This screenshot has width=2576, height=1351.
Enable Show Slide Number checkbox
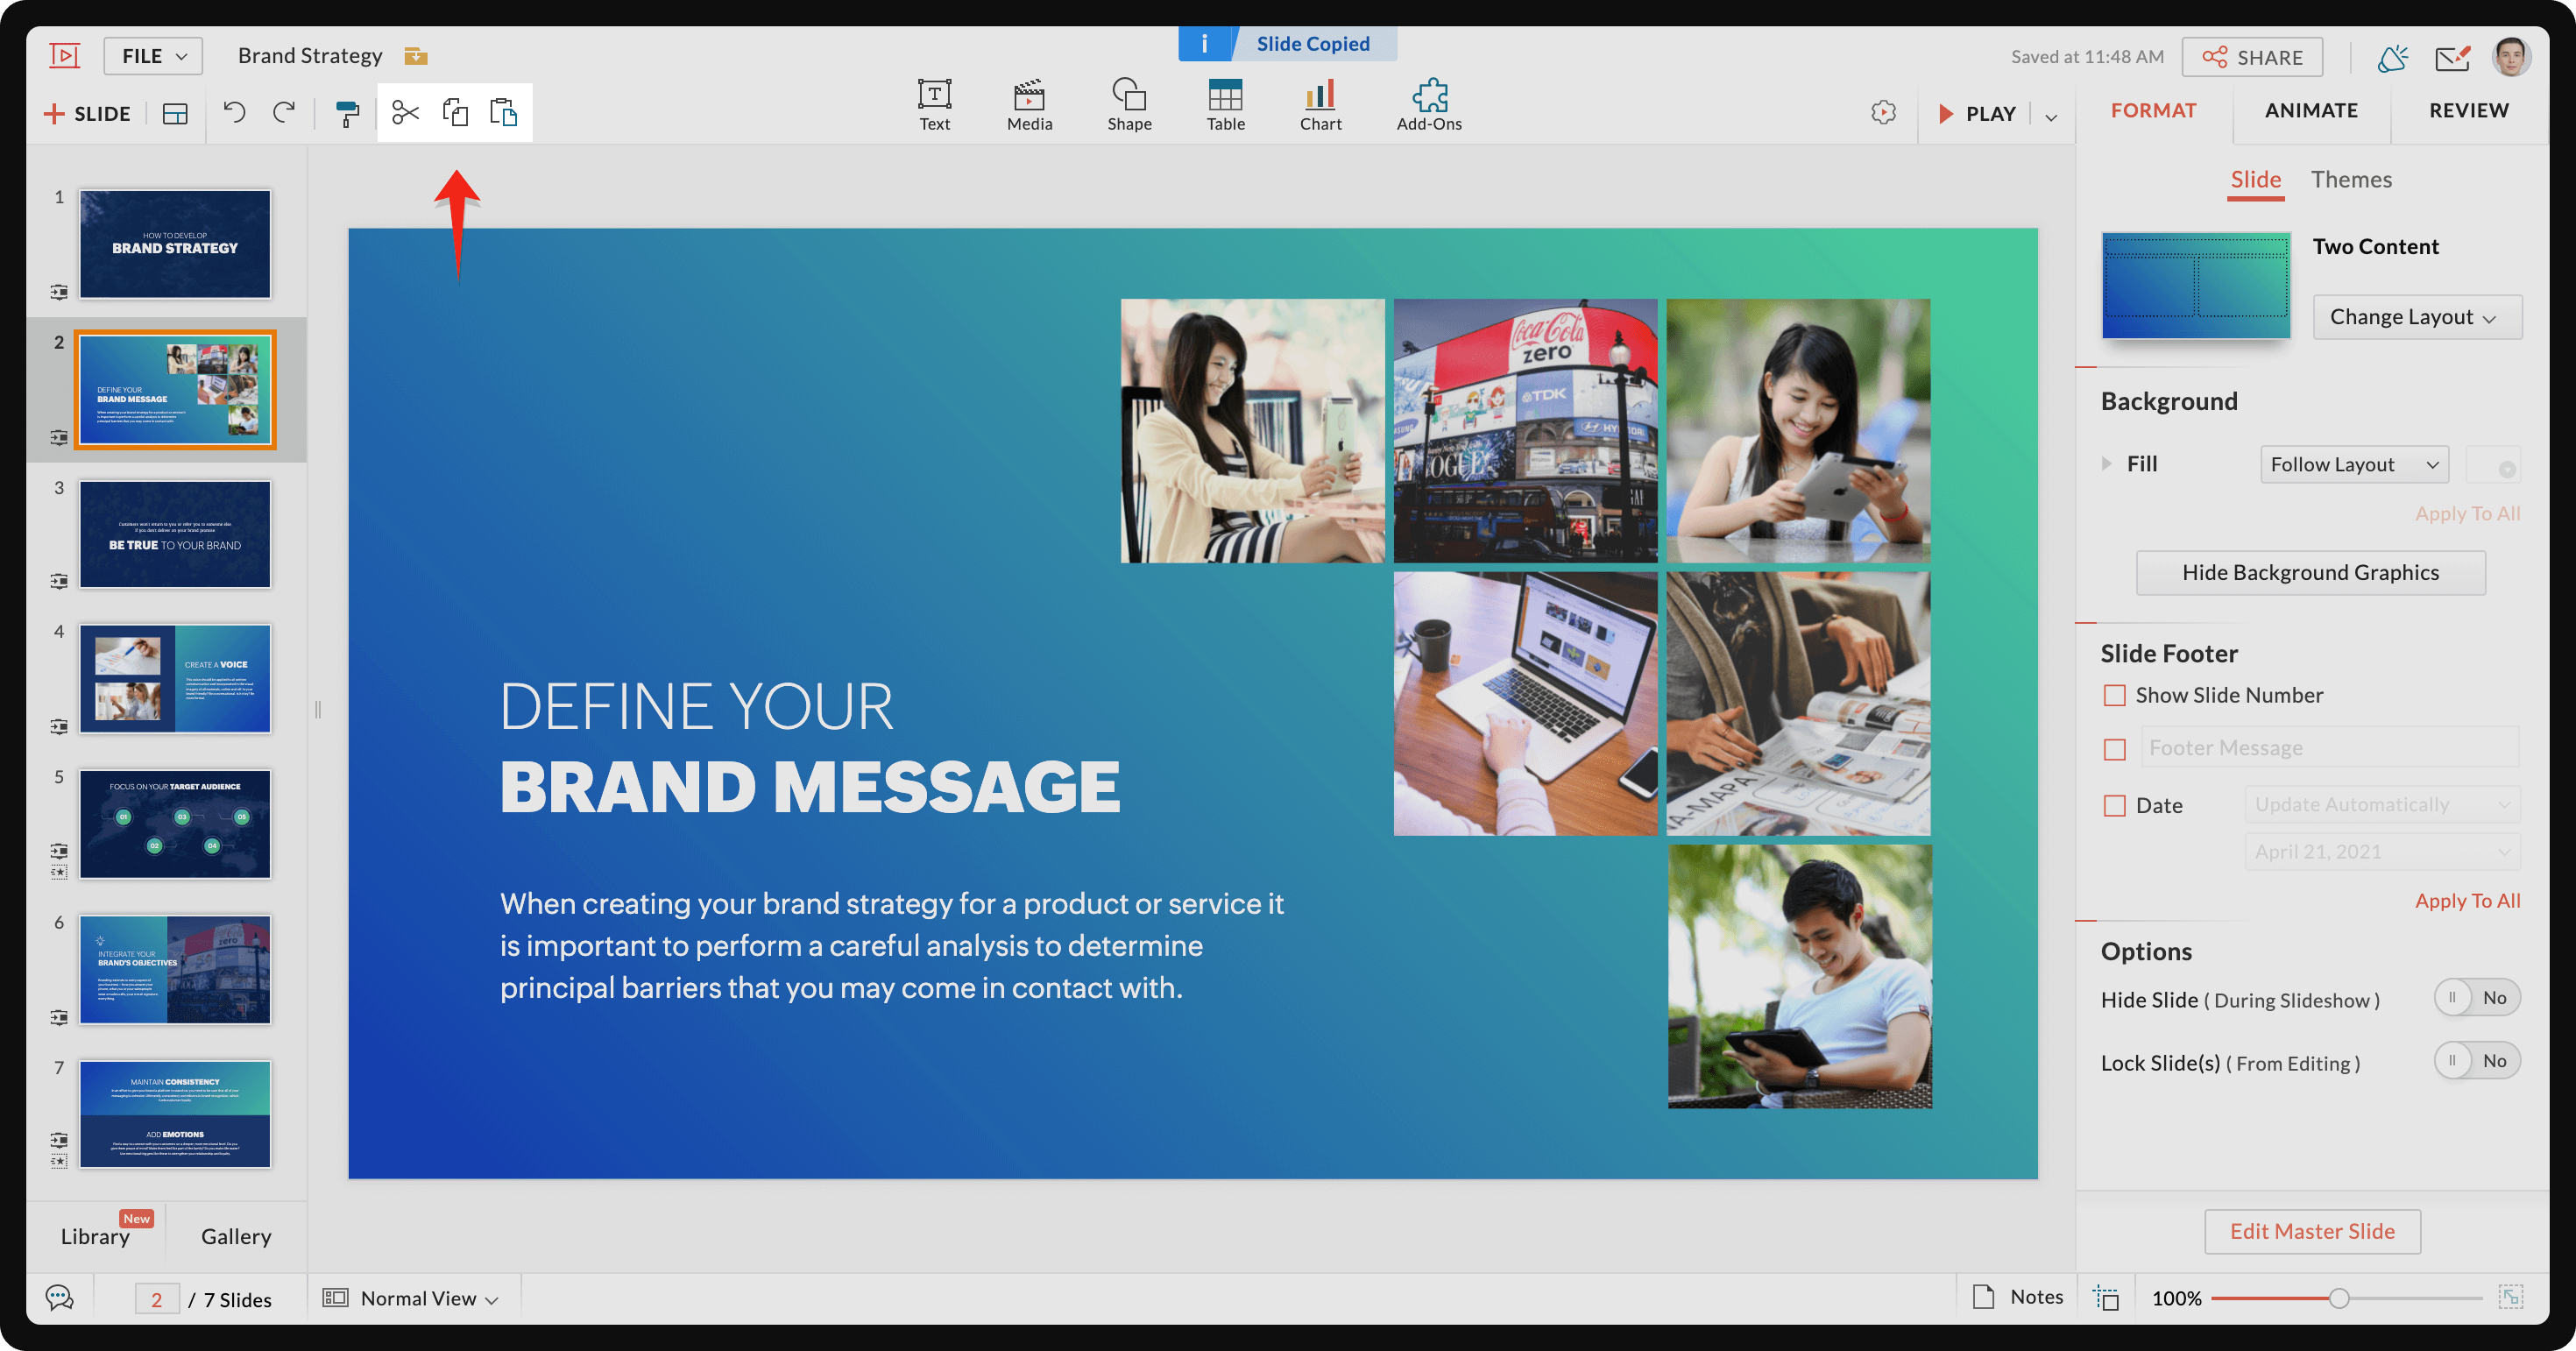pyautogui.click(x=2114, y=695)
